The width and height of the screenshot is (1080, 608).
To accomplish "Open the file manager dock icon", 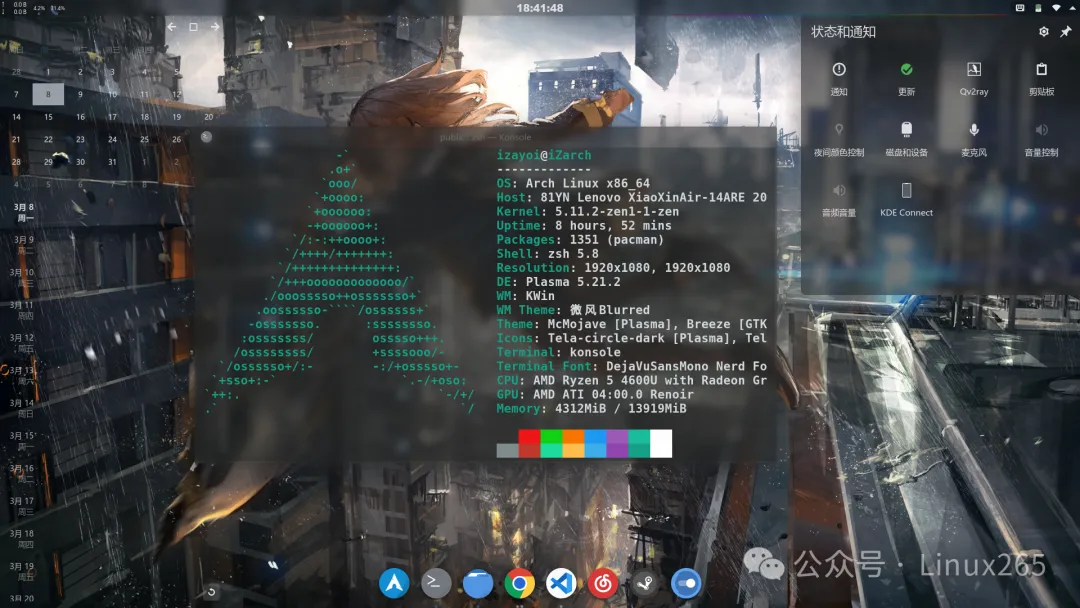I will (x=477, y=584).
